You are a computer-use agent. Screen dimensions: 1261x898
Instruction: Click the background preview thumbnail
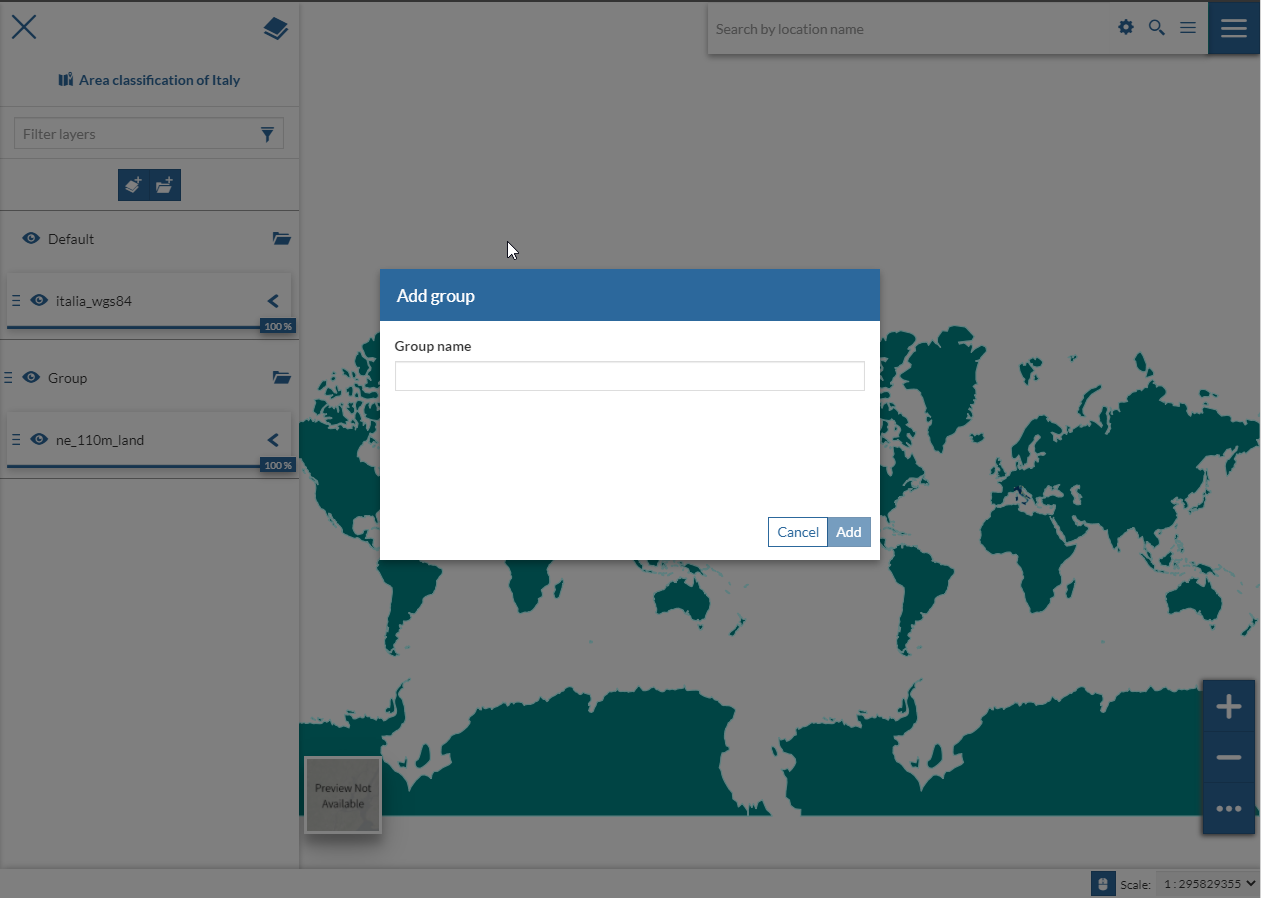343,795
